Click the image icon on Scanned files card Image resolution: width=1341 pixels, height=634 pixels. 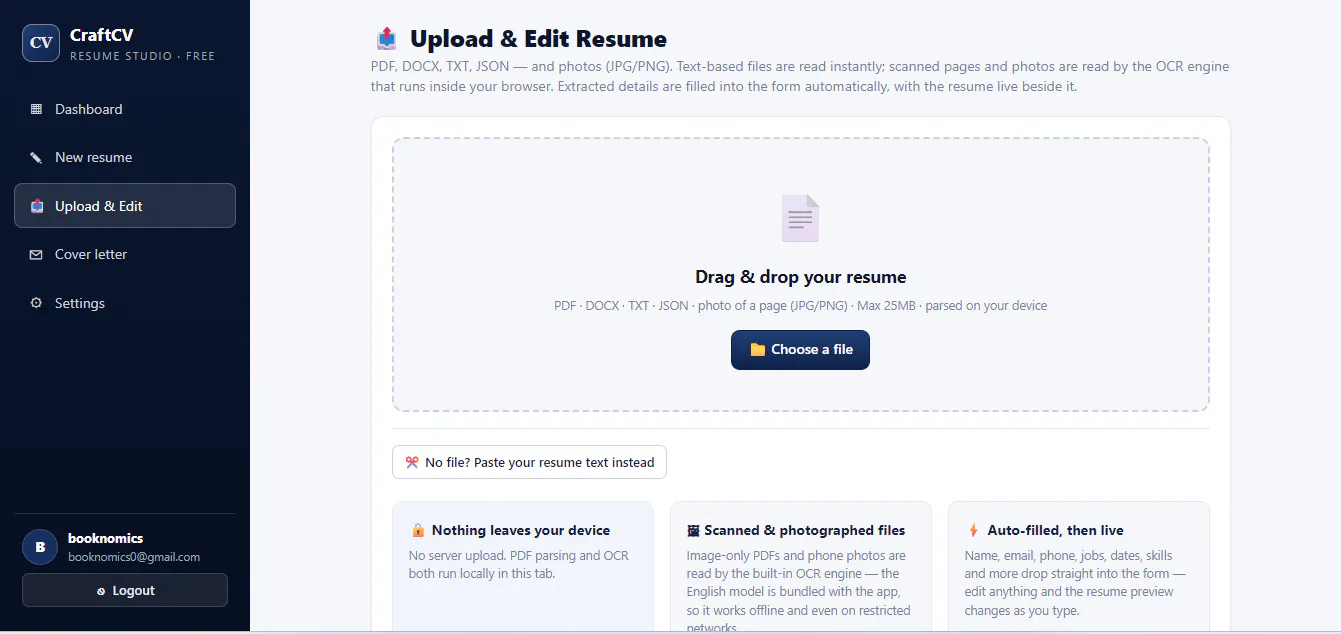693,531
